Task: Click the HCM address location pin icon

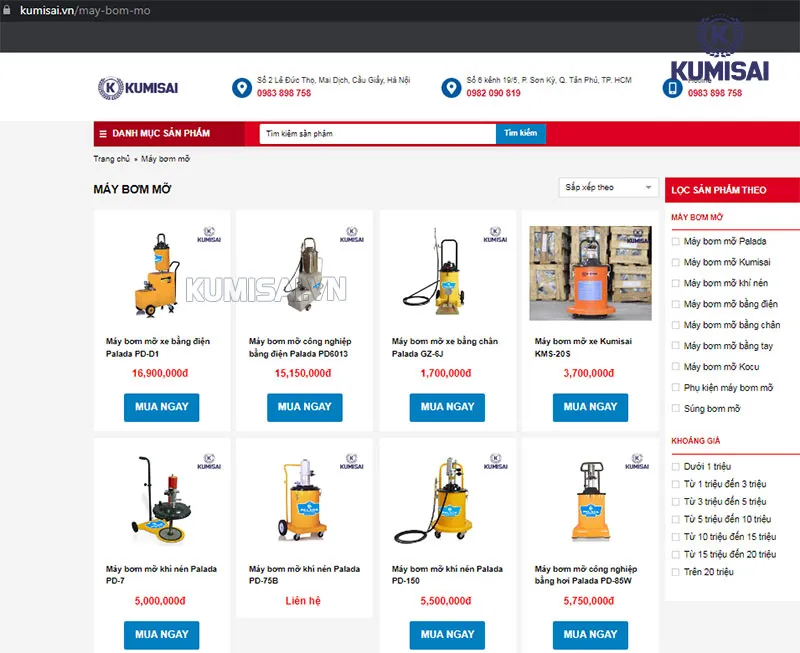Action: pyautogui.click(x=451, y=88)
